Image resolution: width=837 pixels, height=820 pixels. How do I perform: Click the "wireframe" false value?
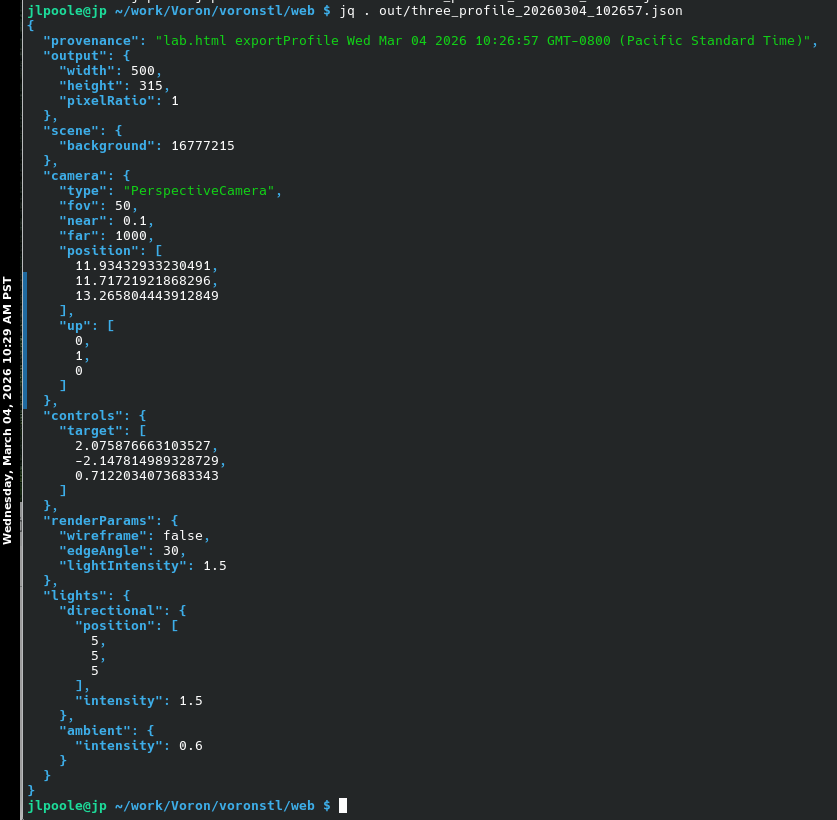187,535
